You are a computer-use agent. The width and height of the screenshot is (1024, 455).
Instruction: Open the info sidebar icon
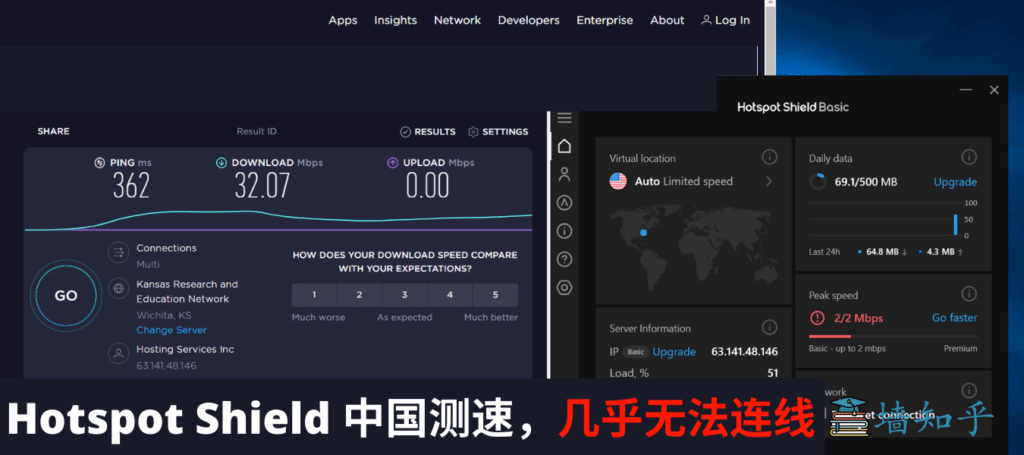coord(564,231)
